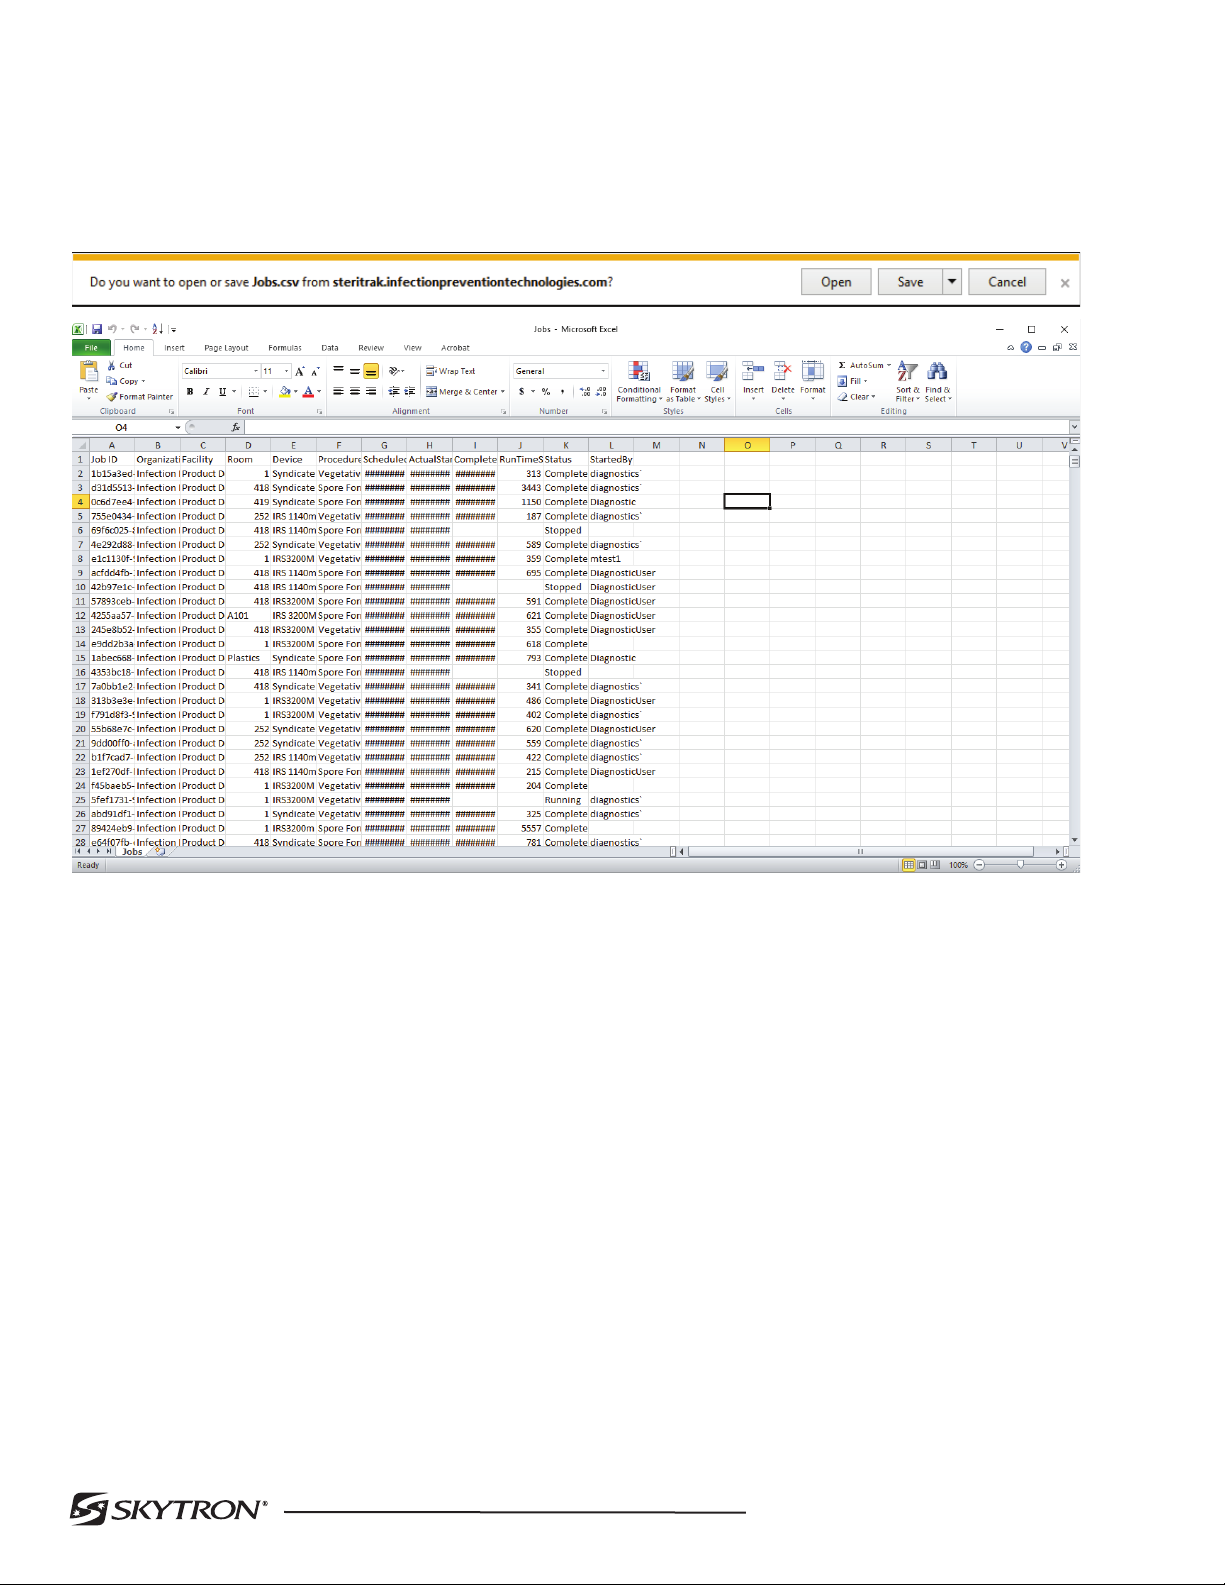Apply bold formatting
Viewport: 1225px width, 1585px height.
pos(190,392)
